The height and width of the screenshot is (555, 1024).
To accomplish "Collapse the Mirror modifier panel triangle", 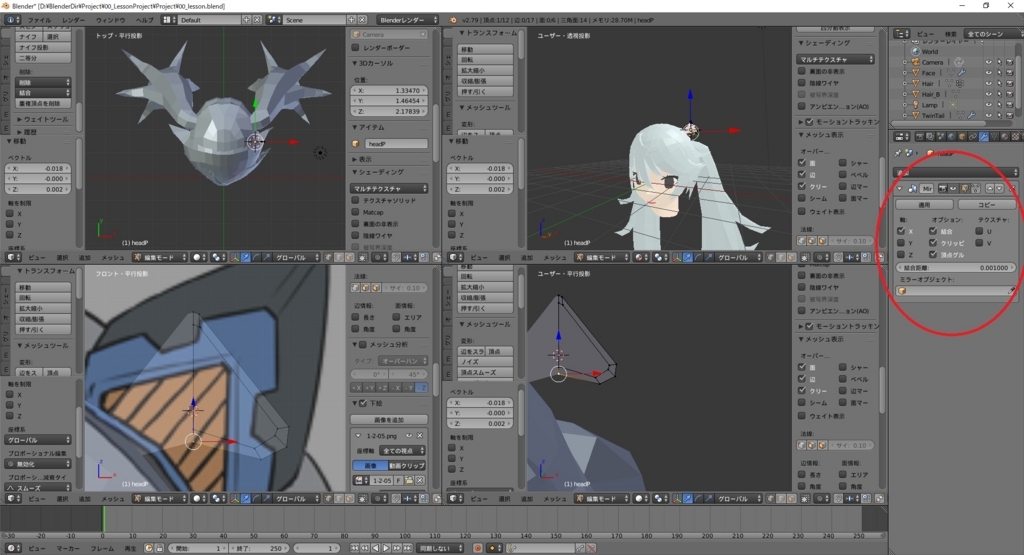I will coord(899,189).
